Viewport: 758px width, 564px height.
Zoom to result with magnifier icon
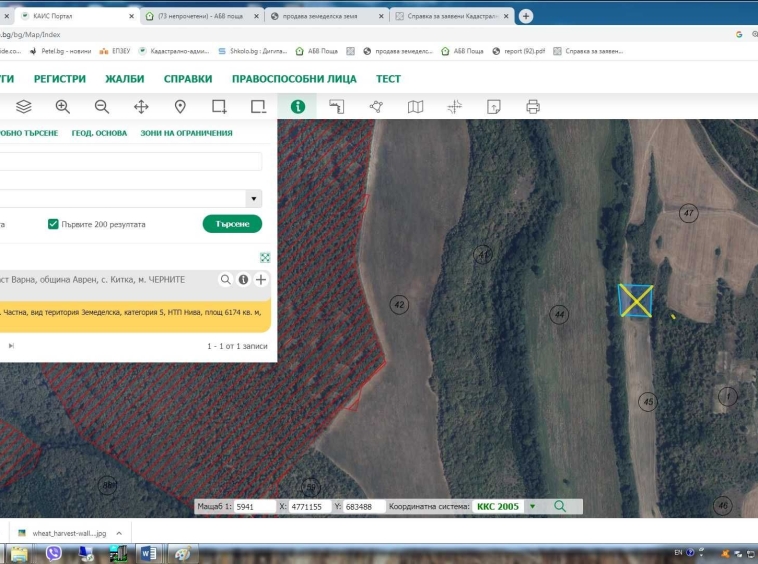click(x=226, y=280)
